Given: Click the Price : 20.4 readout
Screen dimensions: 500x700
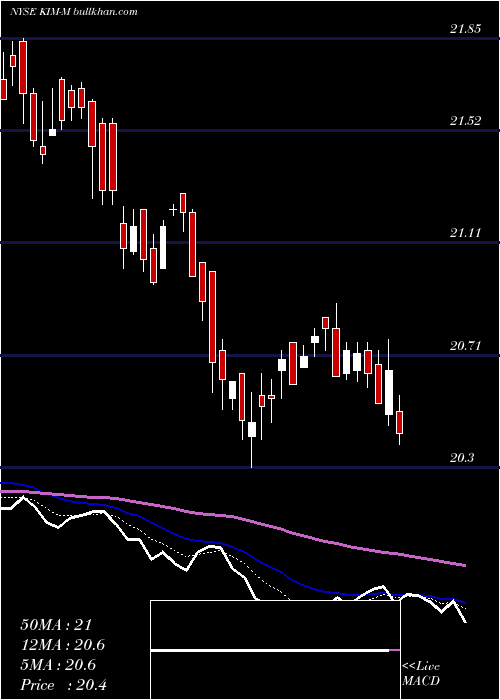Looking at the screenshot, I should 63,685.
